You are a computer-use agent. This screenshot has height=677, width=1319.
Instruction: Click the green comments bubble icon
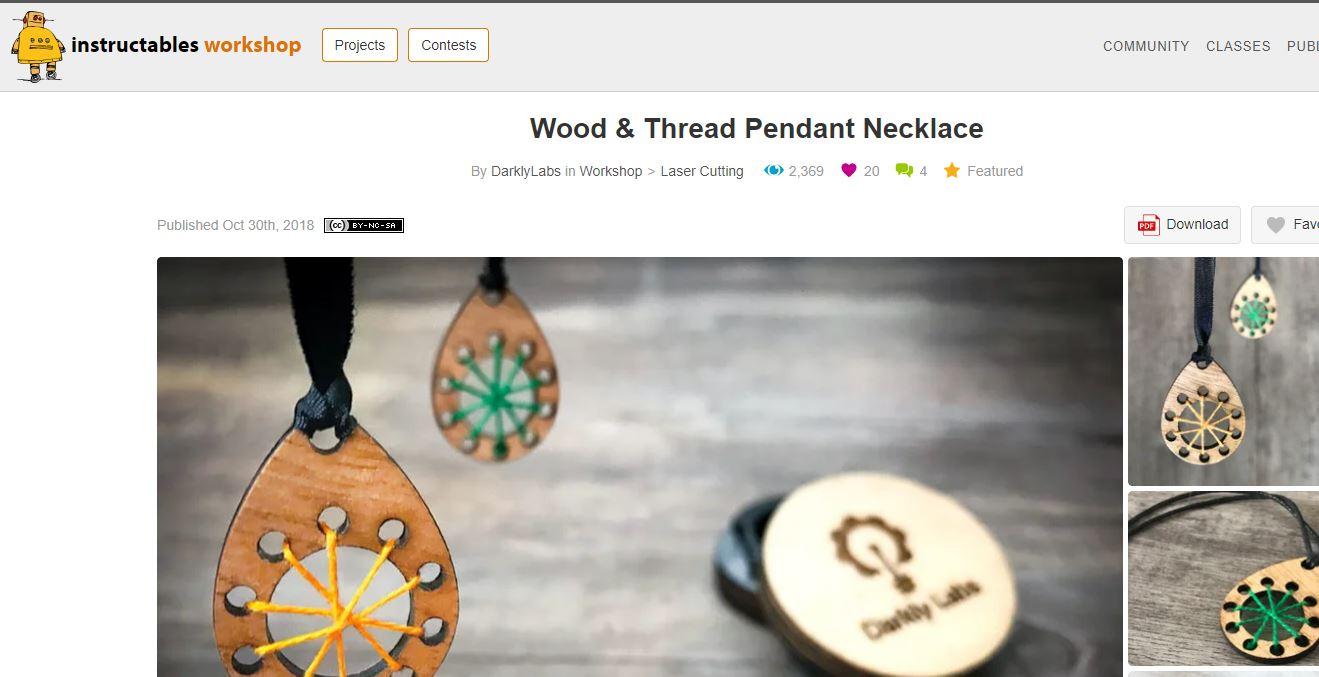click(x=904, y=171)
